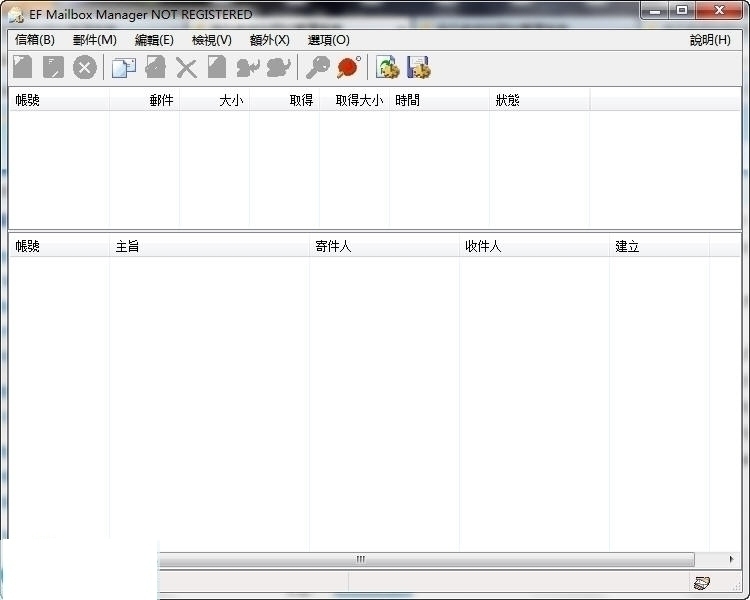750x600 pixels.
Task: Click the mail tray icon in status bar
Action: pos(702,583)
